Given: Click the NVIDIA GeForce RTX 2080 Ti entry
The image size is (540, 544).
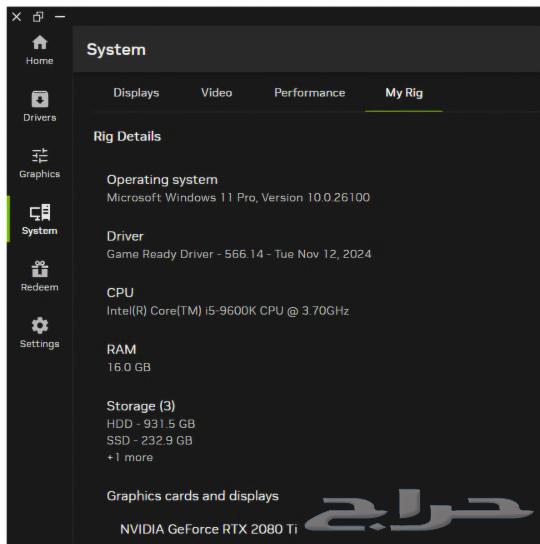Looking at the screenshot, I should [209, 529].
